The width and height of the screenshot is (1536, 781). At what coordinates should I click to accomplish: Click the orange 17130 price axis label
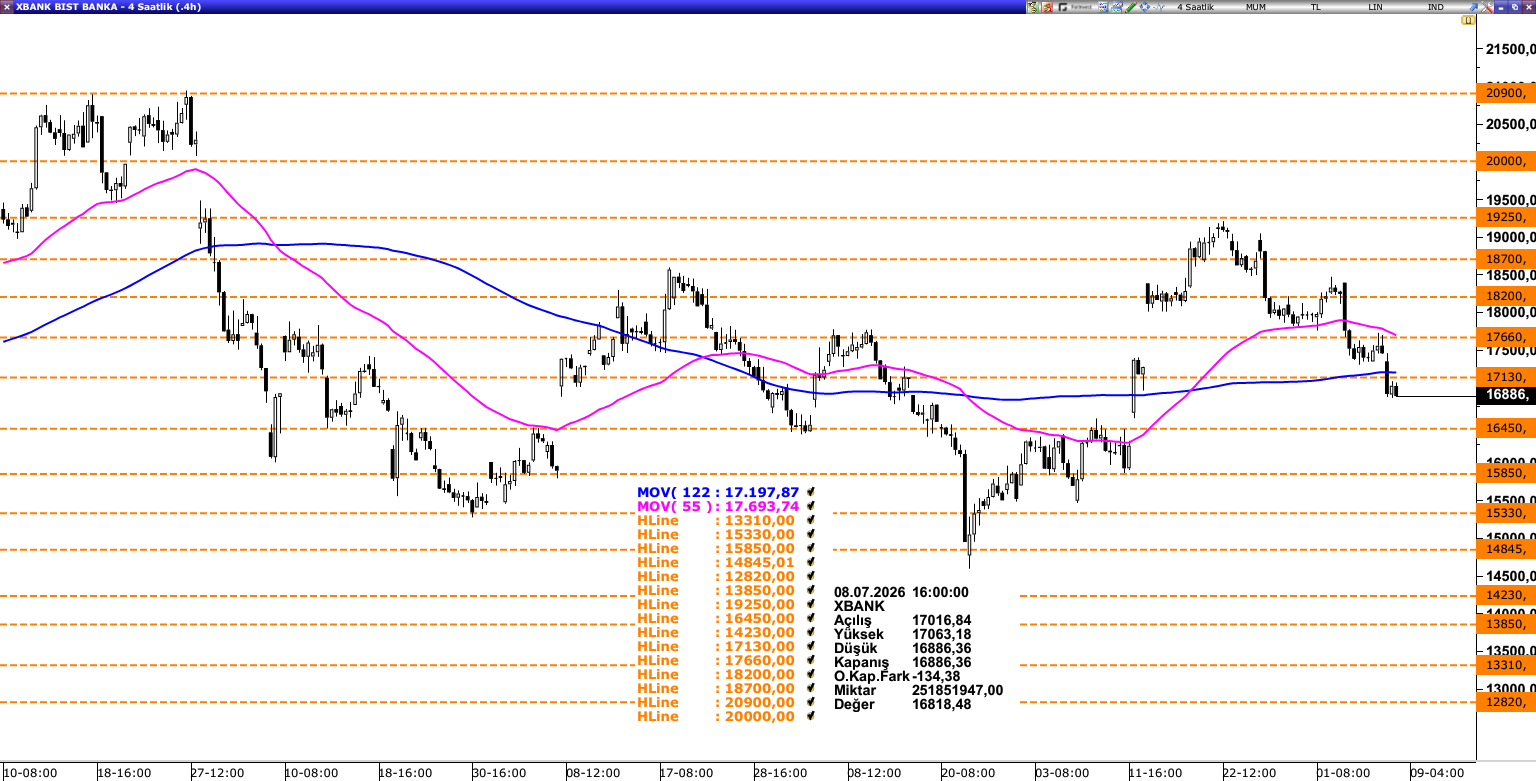pyautogui.click(x=1506, y=377)
